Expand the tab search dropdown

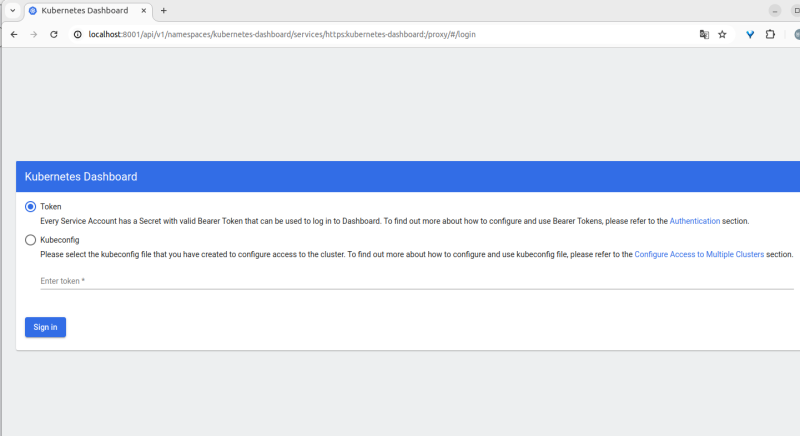[x=13, y=10]
